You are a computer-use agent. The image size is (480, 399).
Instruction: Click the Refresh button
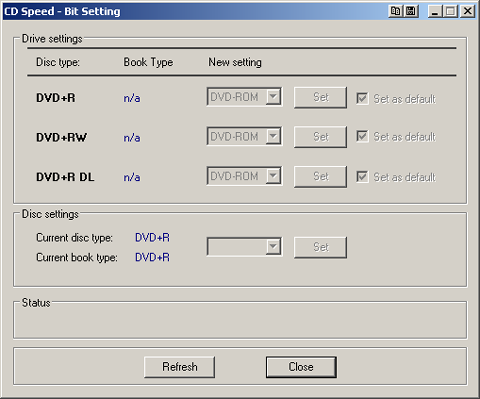pyautogui.click(x=179, y=367)
